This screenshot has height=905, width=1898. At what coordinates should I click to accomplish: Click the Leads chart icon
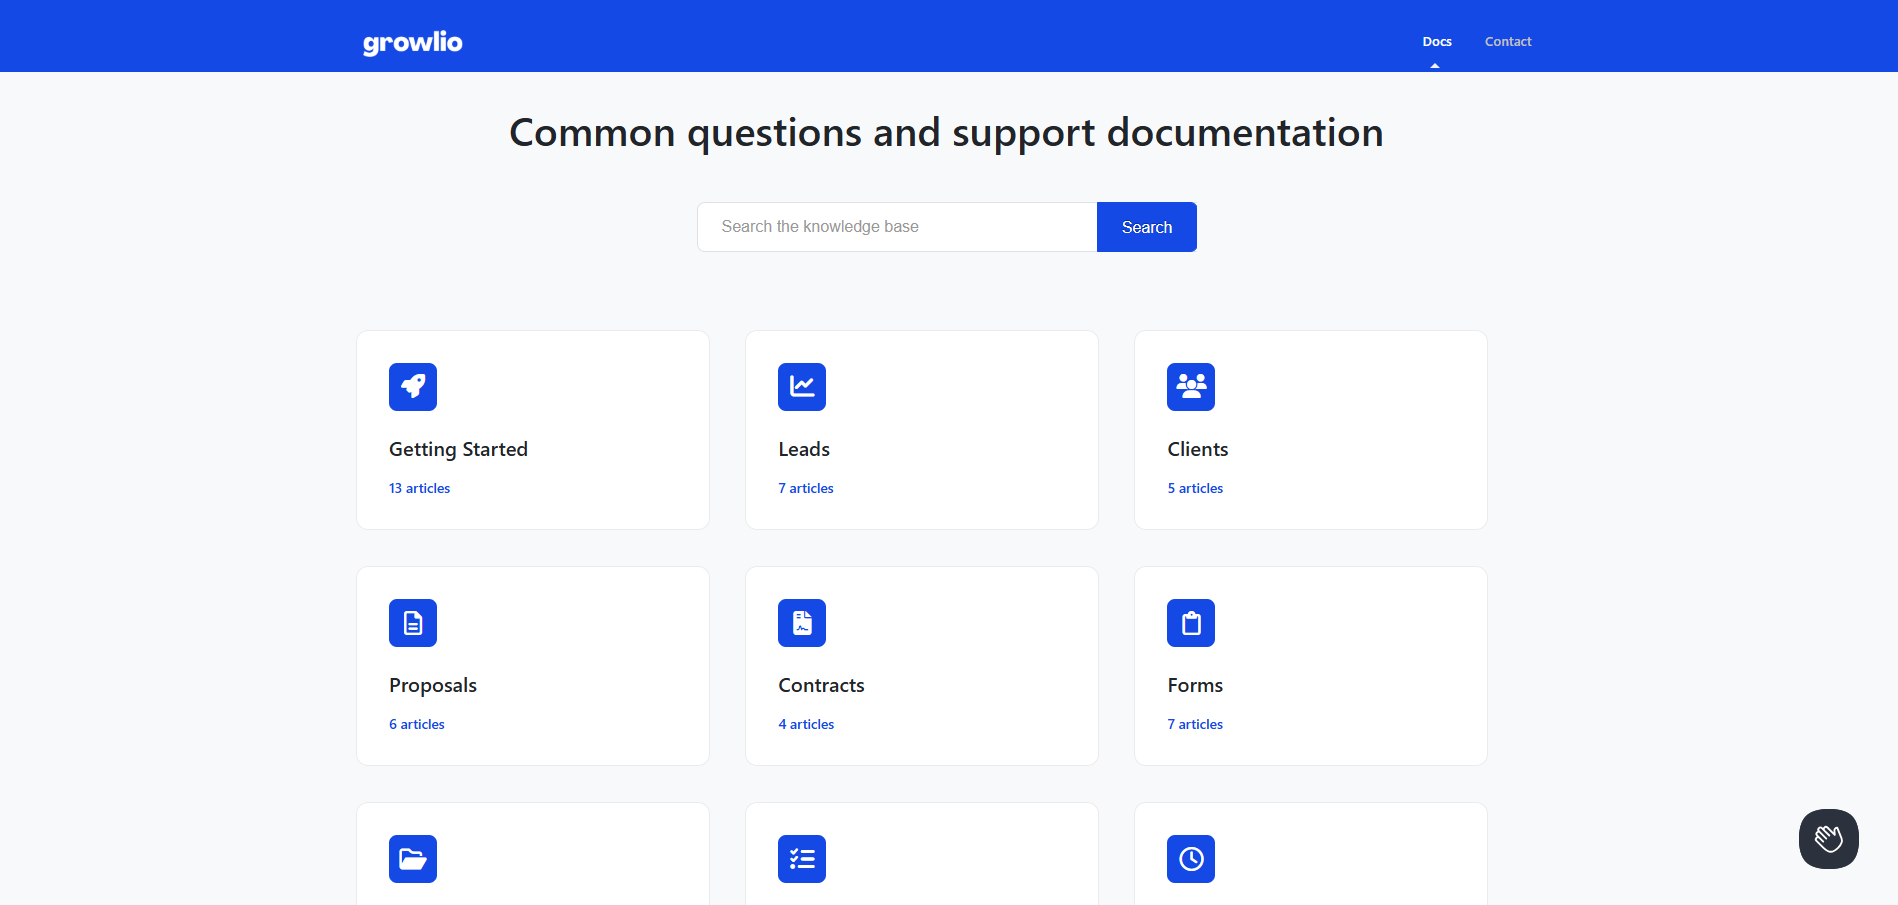click(x=802, y=387)
